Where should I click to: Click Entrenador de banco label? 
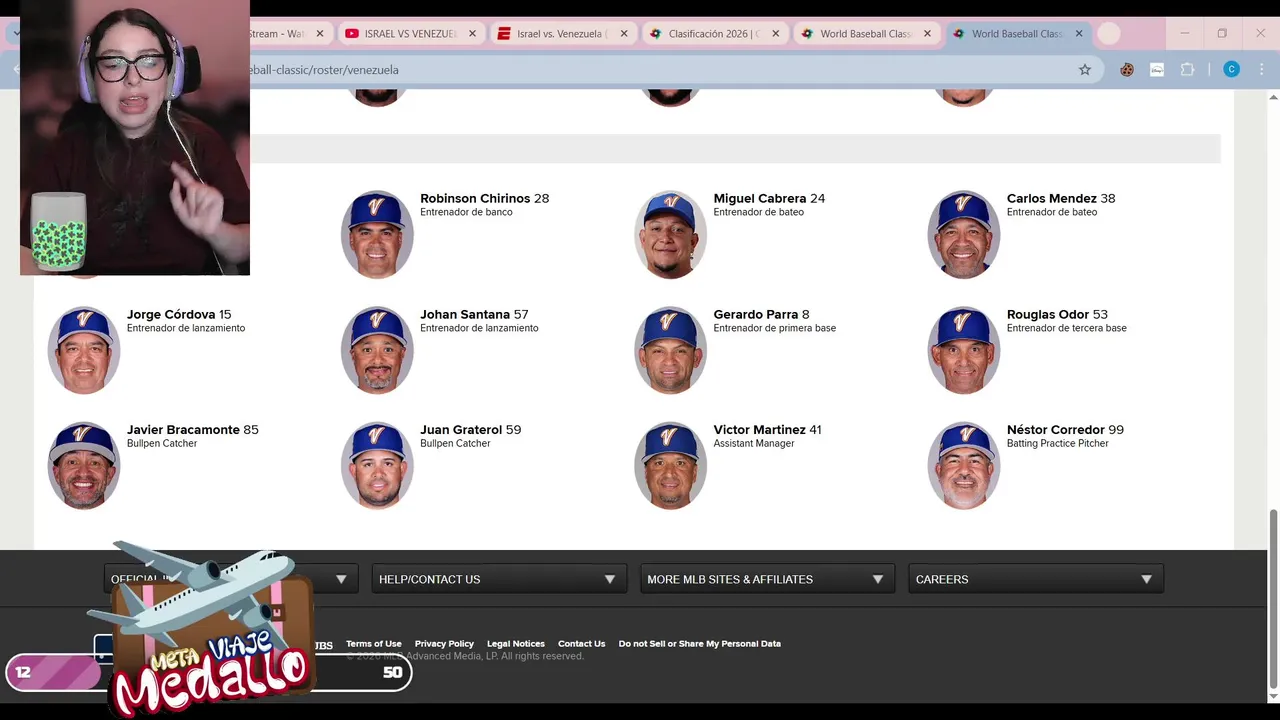click(466, 212)
